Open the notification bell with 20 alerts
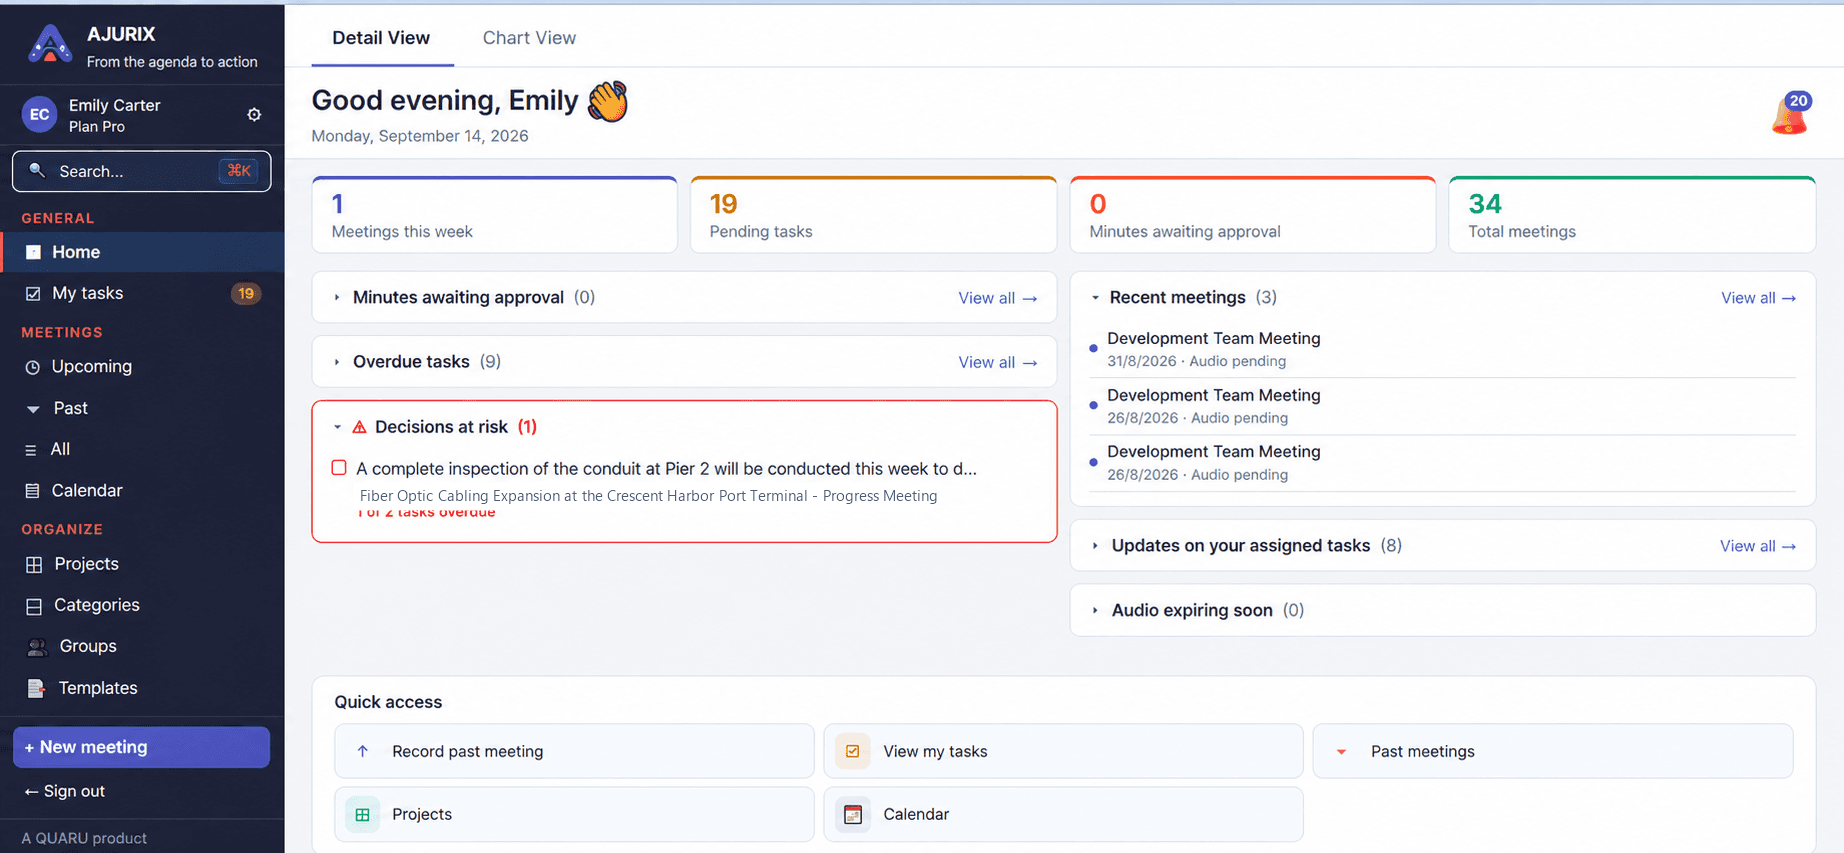This screenshot has height=853, width=1844. [1791, 113]
